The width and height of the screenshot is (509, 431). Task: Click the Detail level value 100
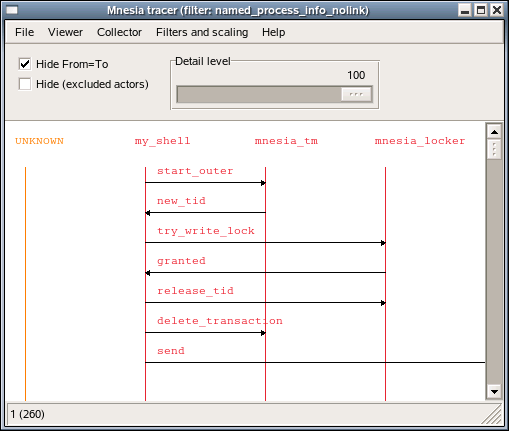356,75
